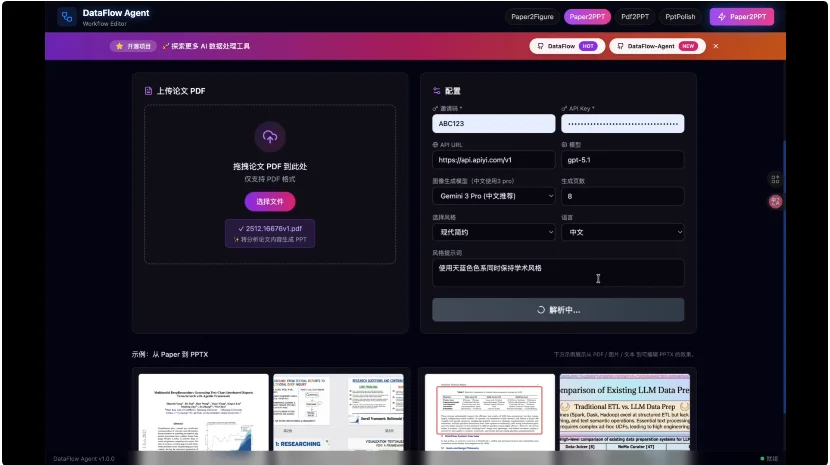The height and width of the screenshot is (465, 830).
Task: Open the Pdf2PPT tab
Action: click(x=635, y=17)
